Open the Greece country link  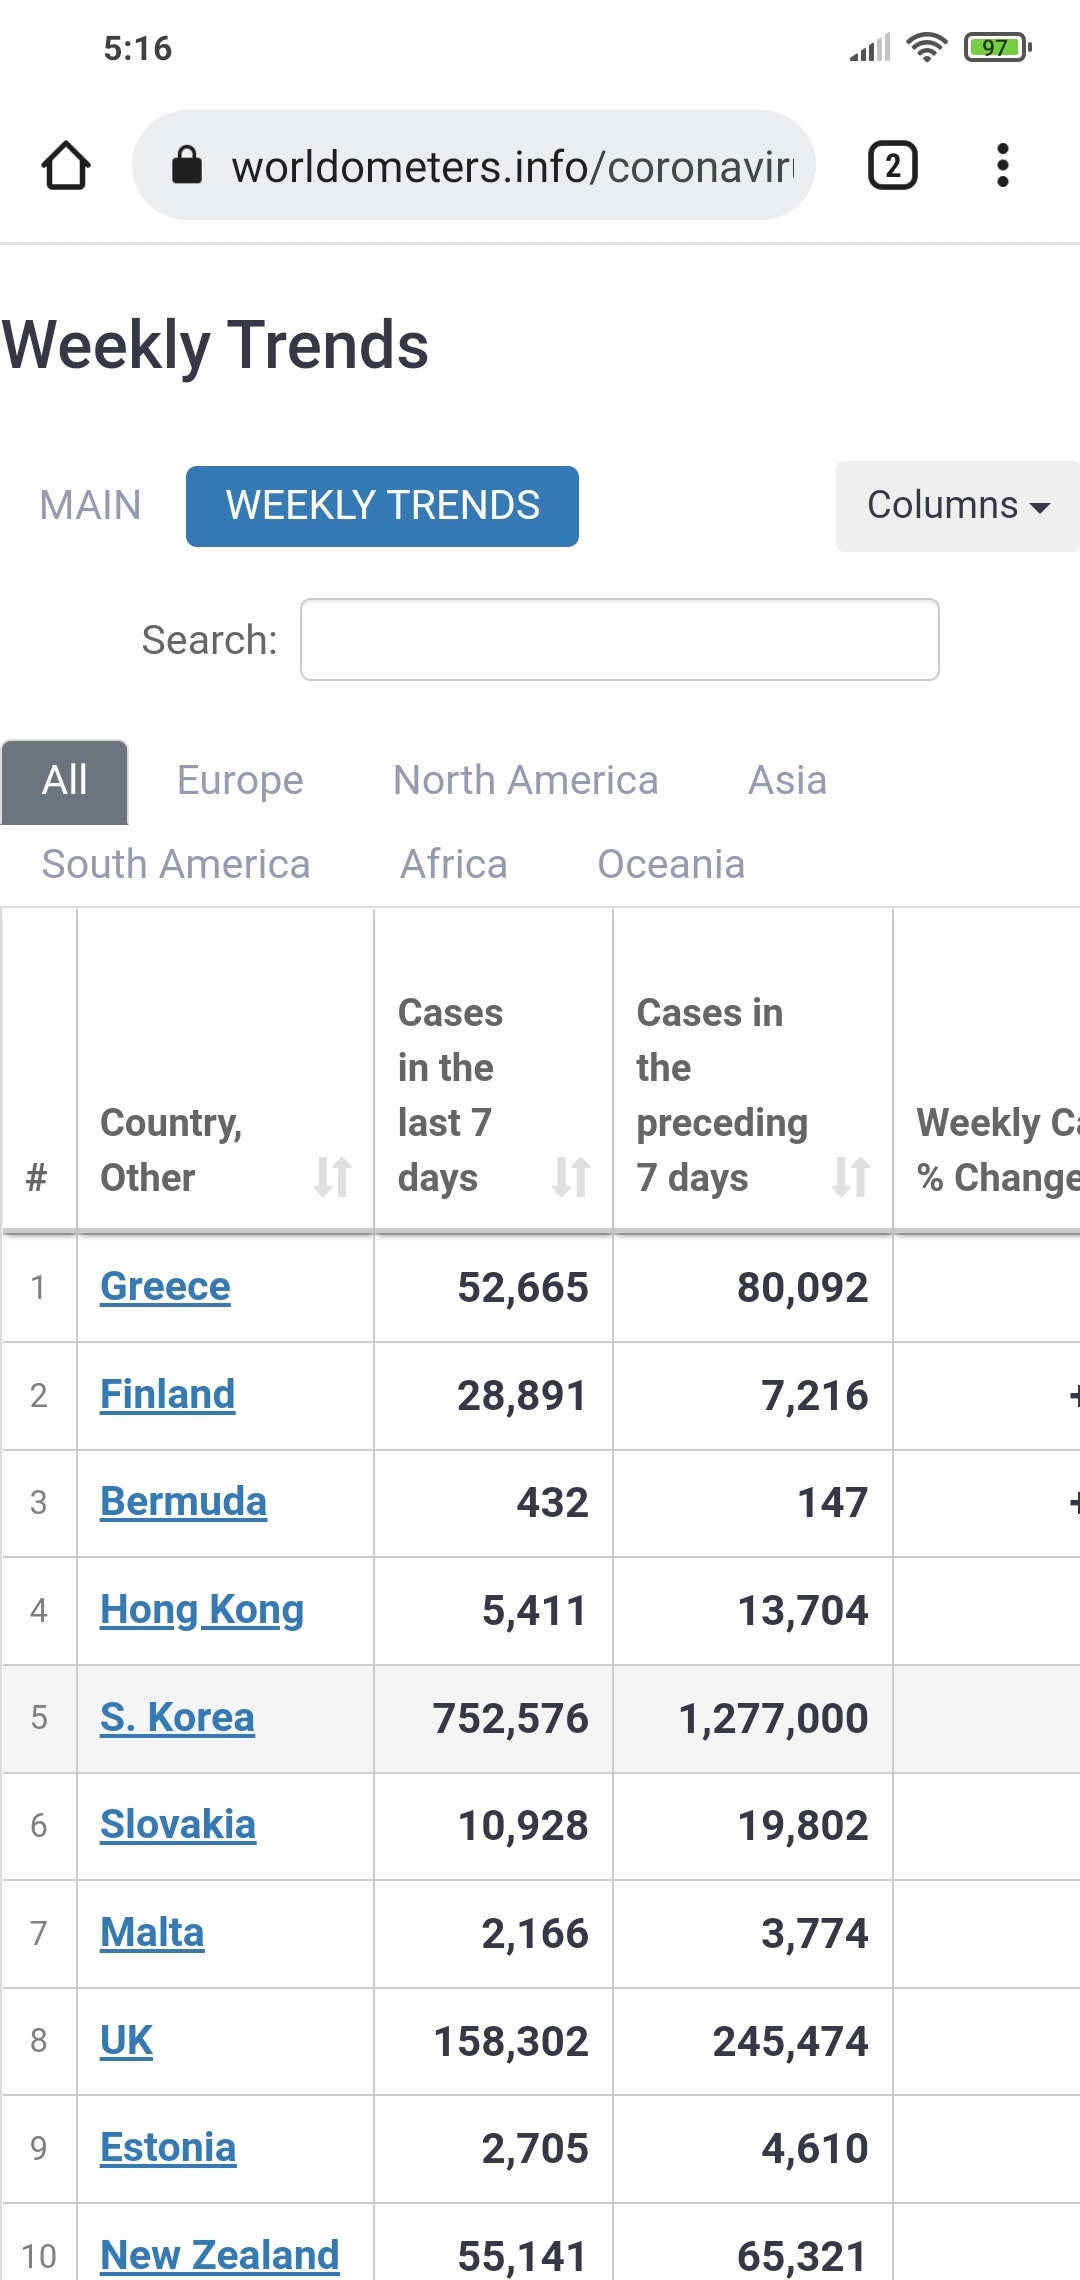(165, 1286)
